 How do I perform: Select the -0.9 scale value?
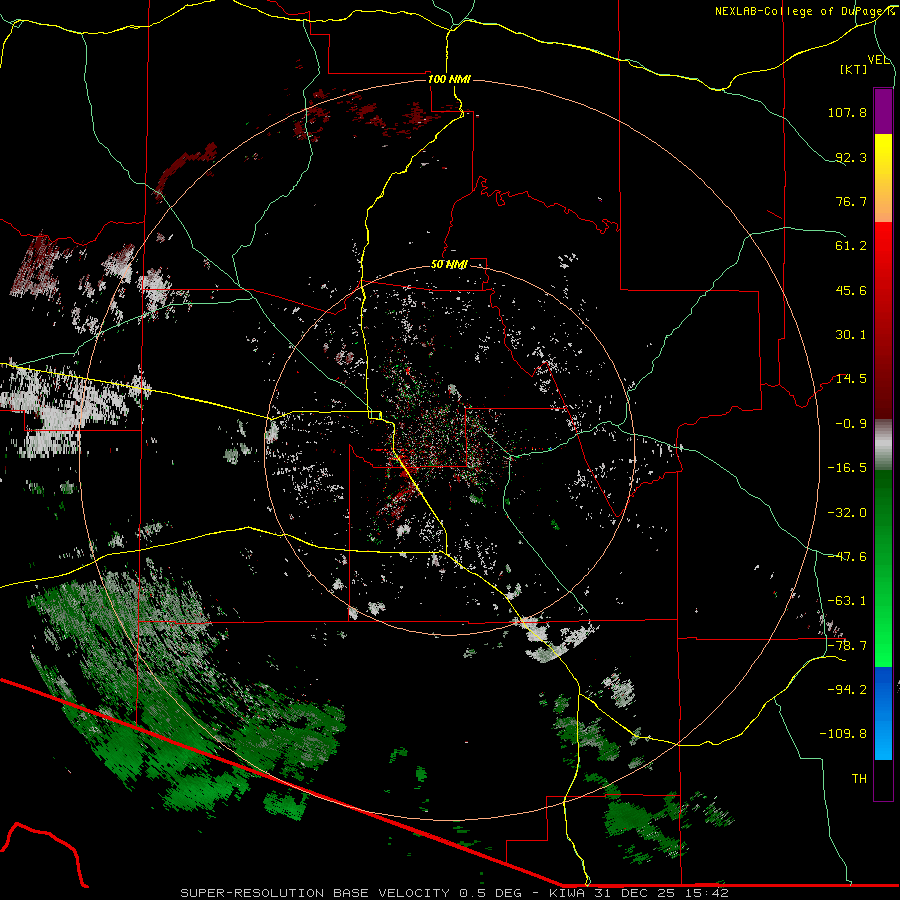pos(851,424)
